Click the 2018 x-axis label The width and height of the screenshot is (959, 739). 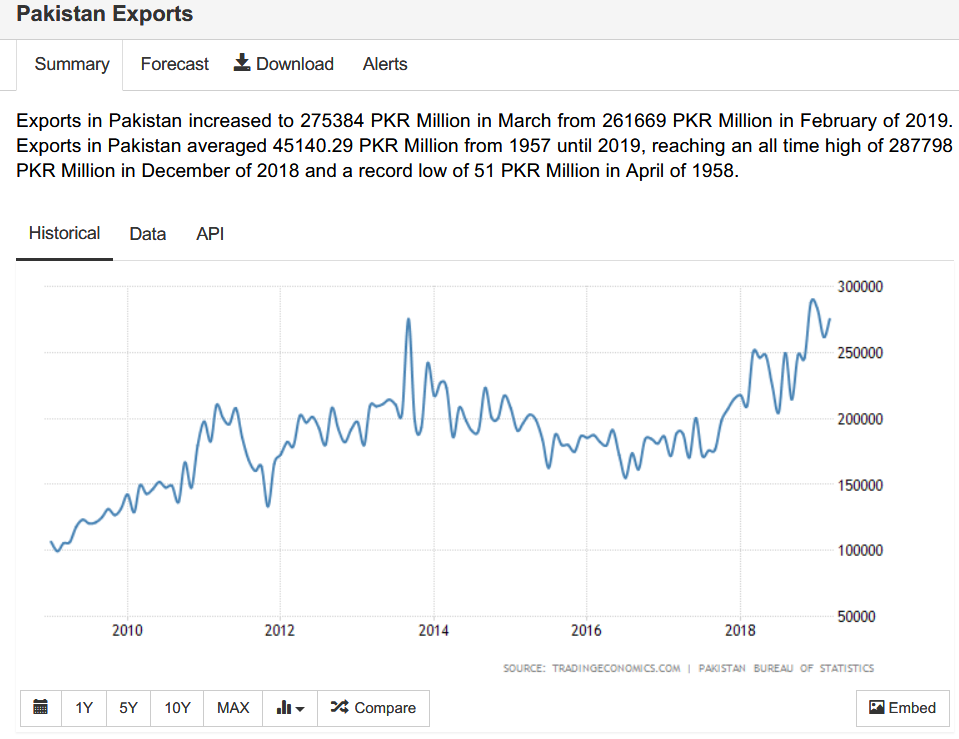(740, 630)
